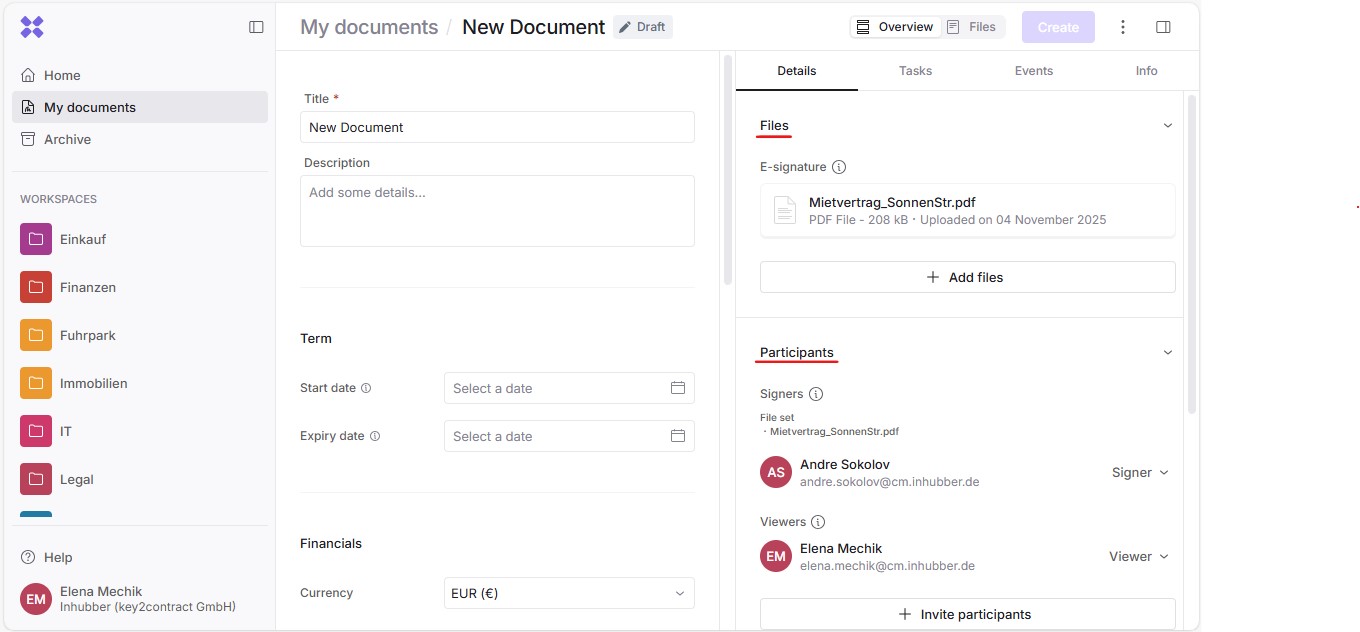This screenshot has width=1360, height=632.
Task: Open the three-dot more options menu
Action: click(1123, 27)
